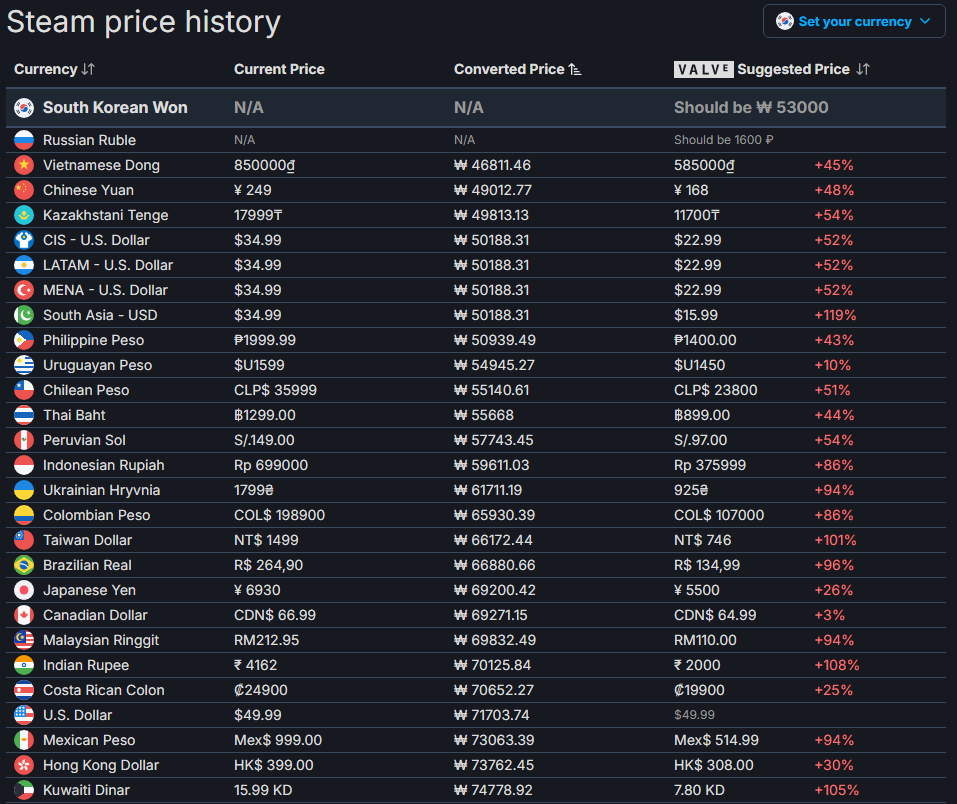
Task: Click the LATAM - U.S. Dollar flag icon
Action: tap(24, 265)
